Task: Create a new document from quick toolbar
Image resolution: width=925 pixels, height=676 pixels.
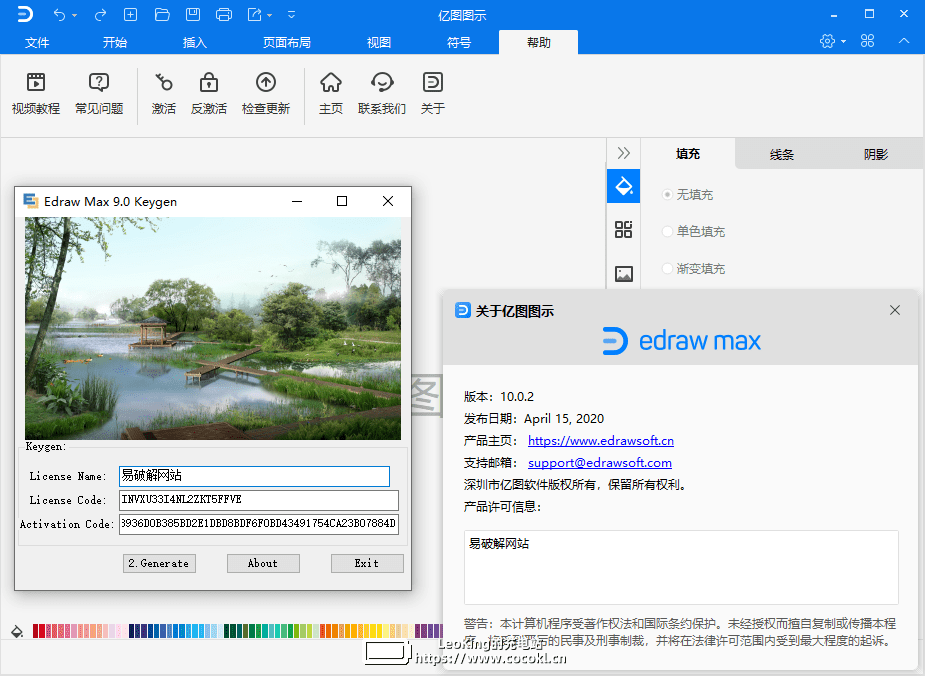Action: coord(130,15)
